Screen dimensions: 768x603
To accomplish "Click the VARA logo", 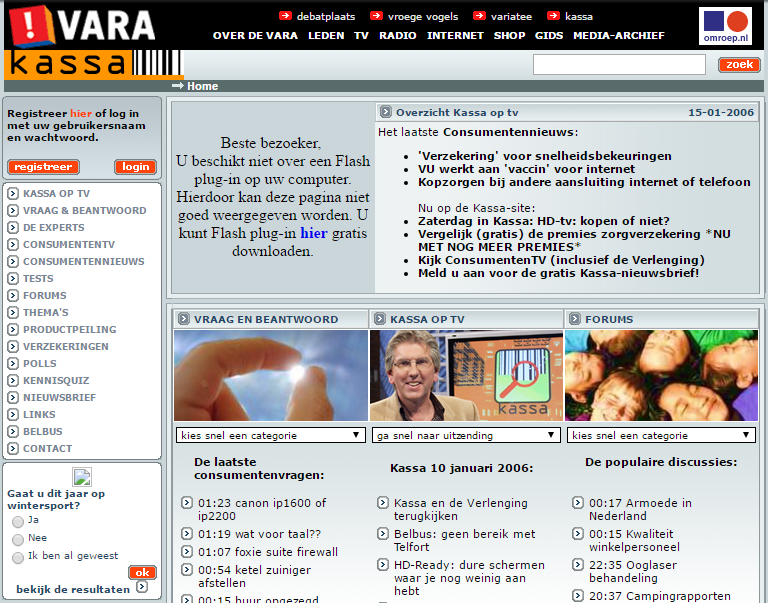I will (82, 25).
